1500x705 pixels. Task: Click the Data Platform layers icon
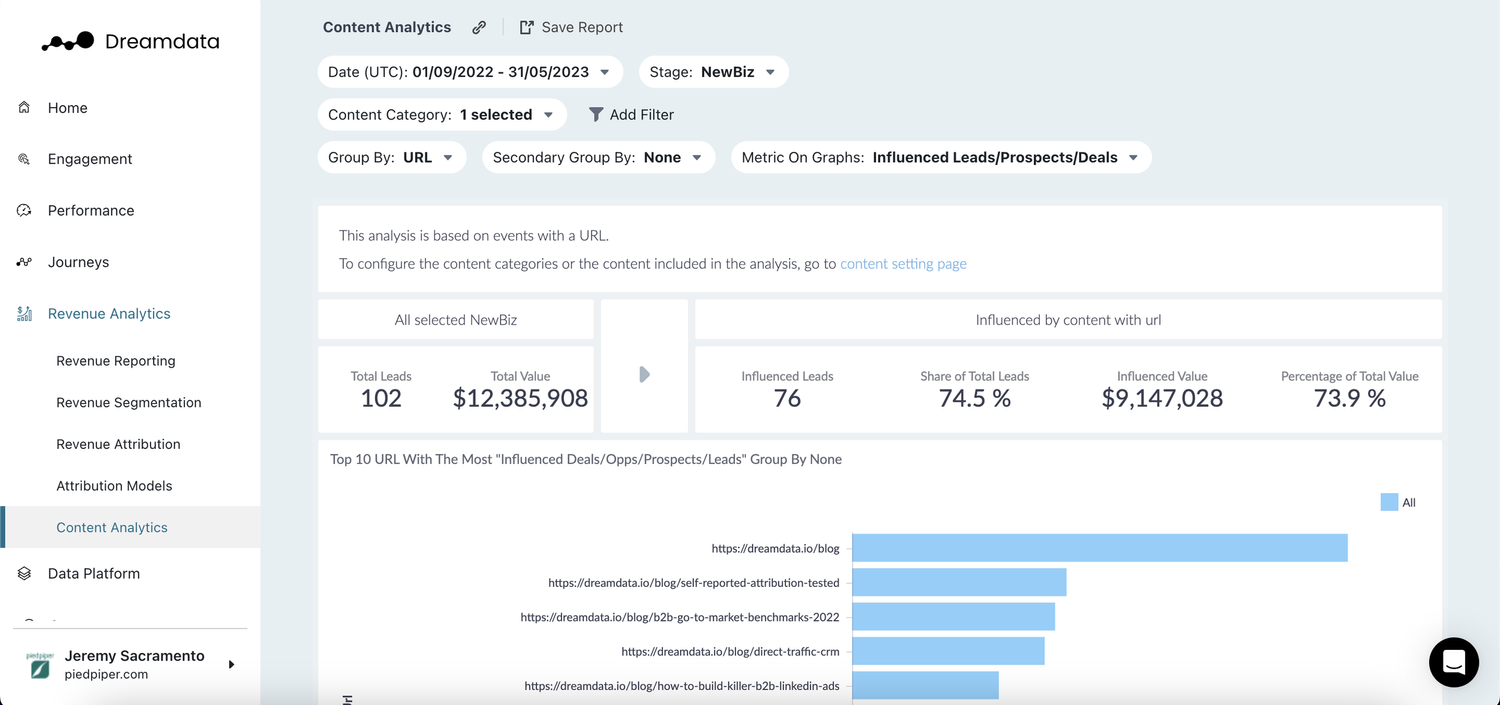pos(24,573)
